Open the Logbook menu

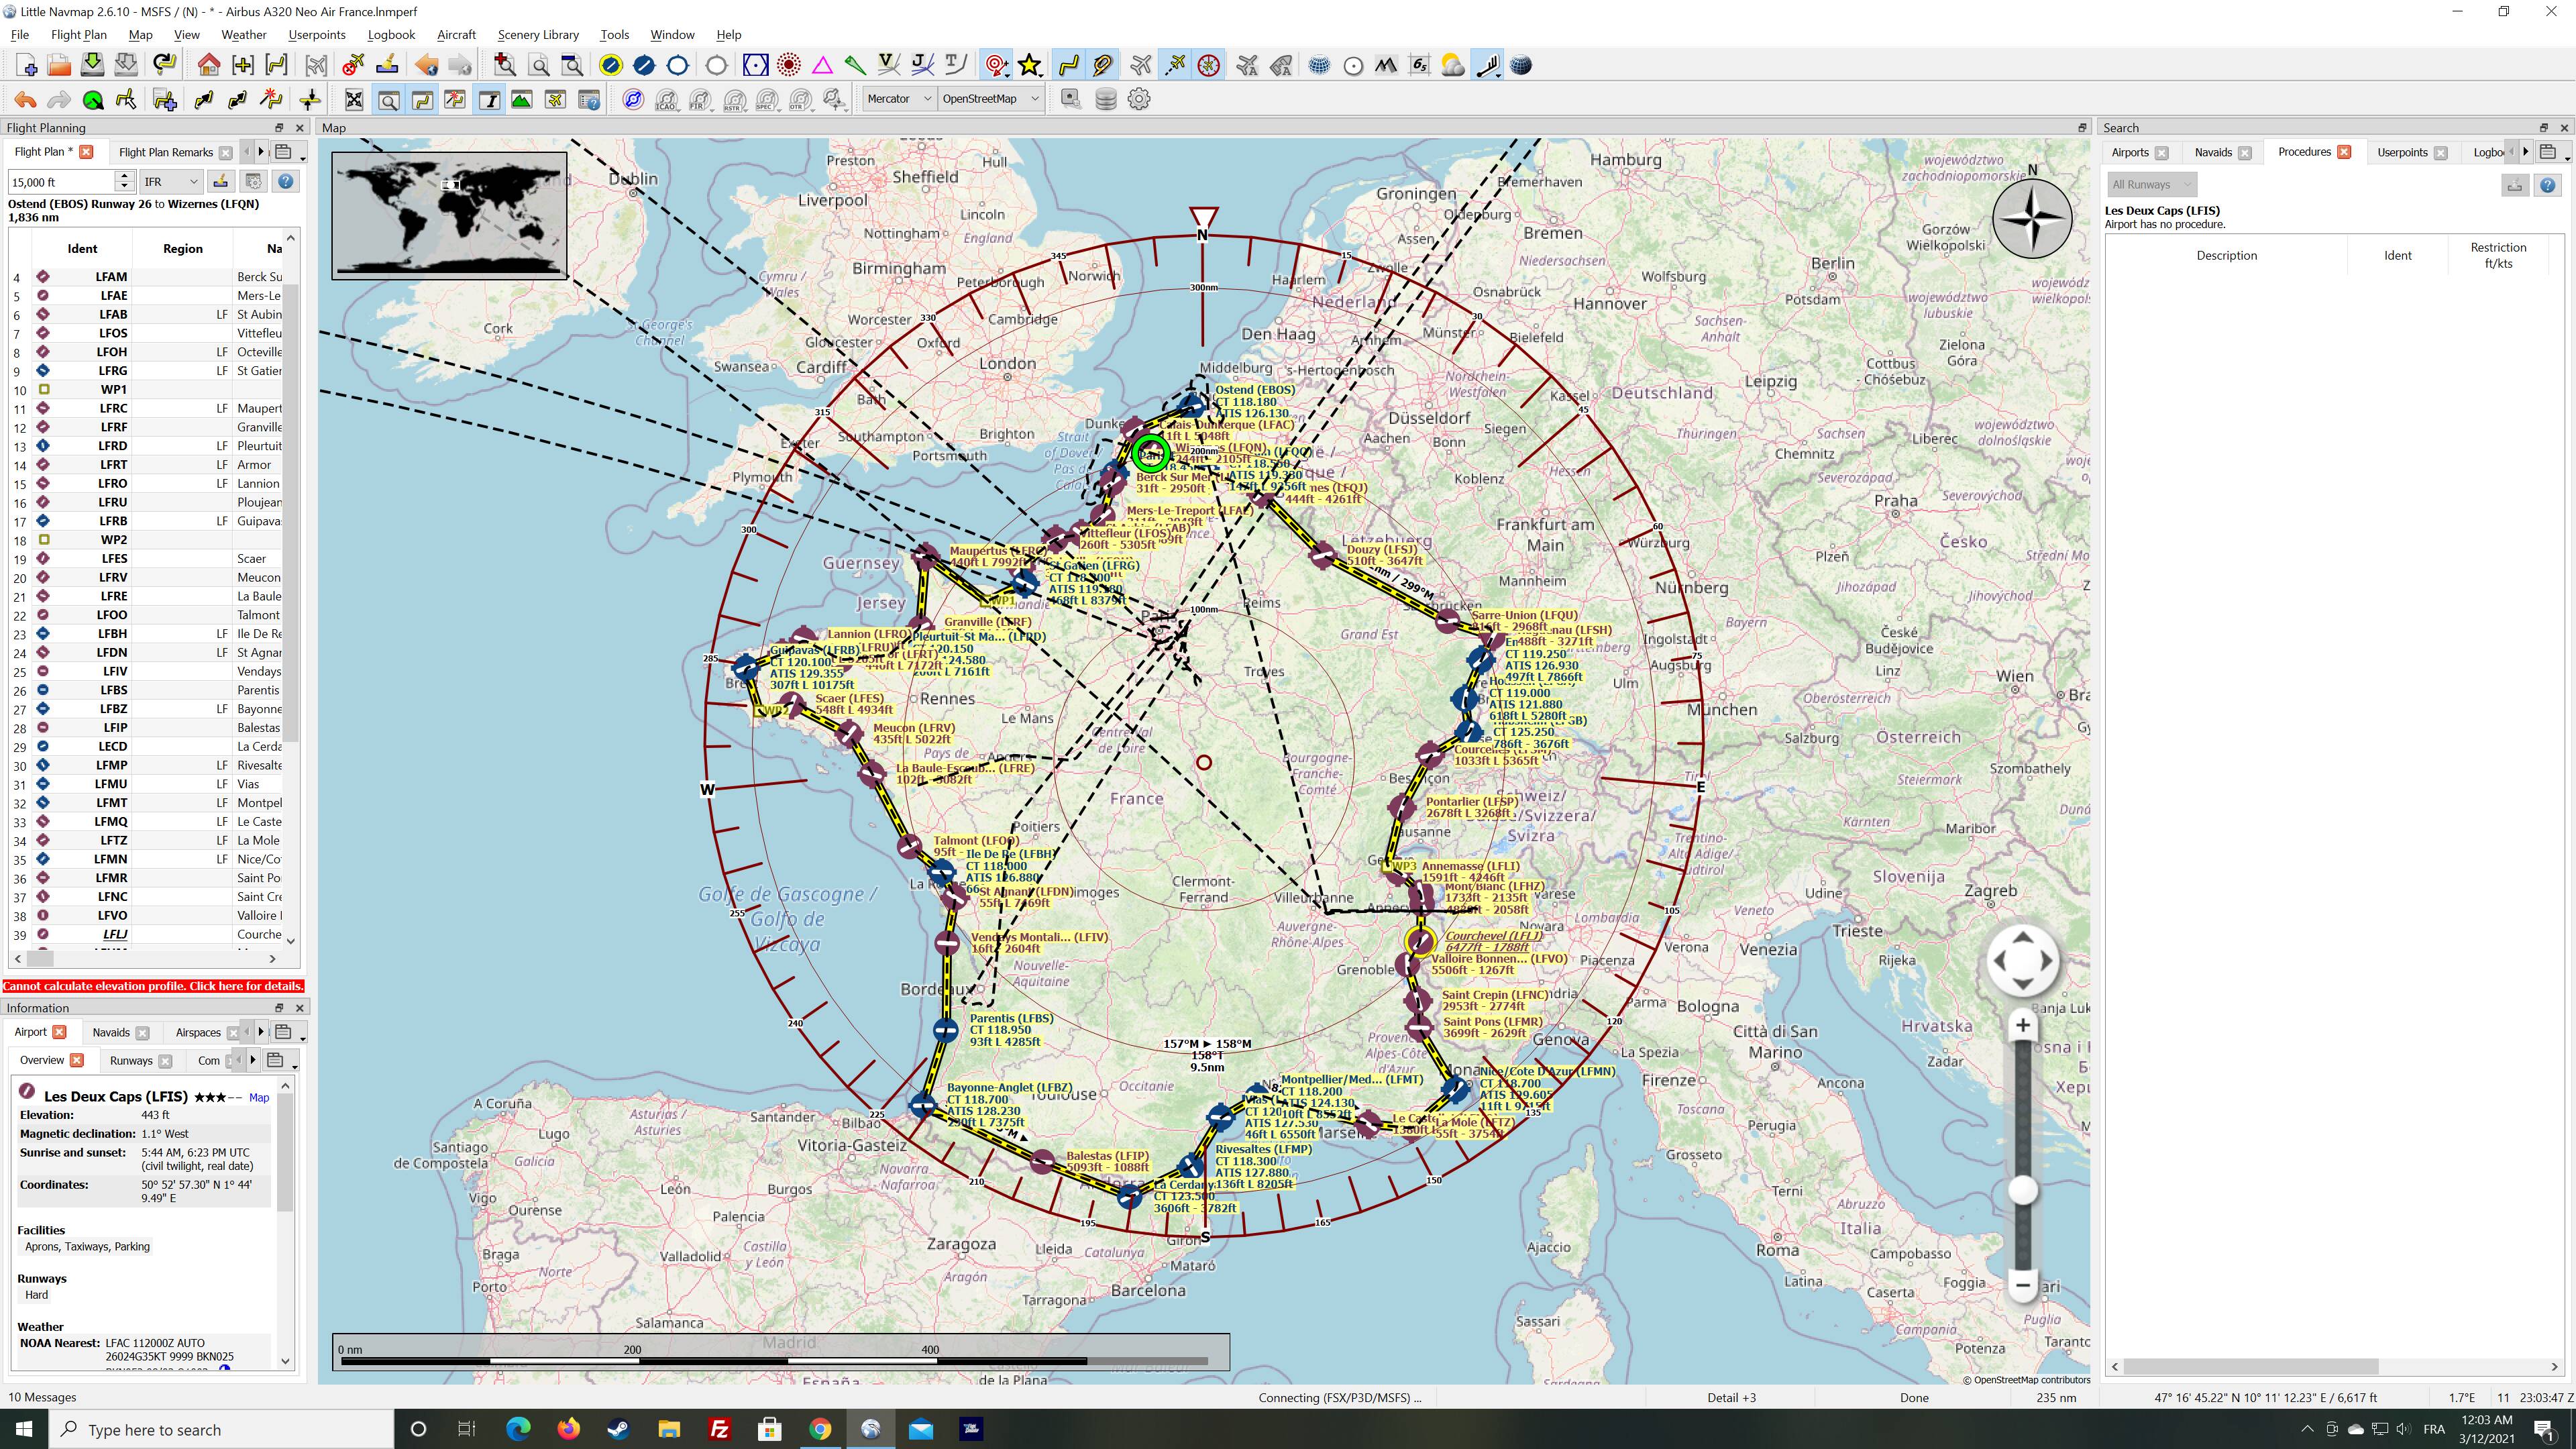click(x=391, y=35)
